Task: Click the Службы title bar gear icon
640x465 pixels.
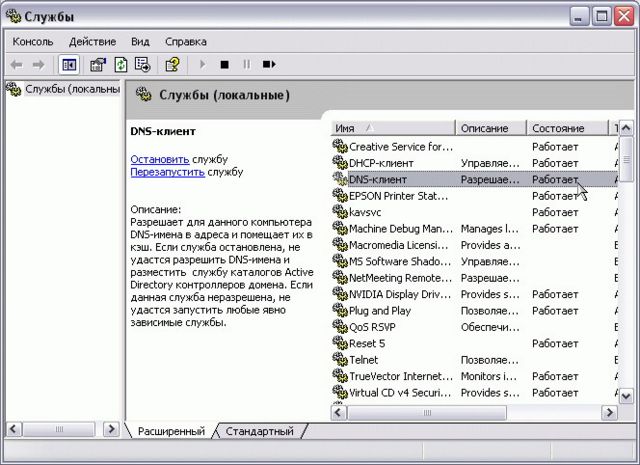Action: coord(13,16)
